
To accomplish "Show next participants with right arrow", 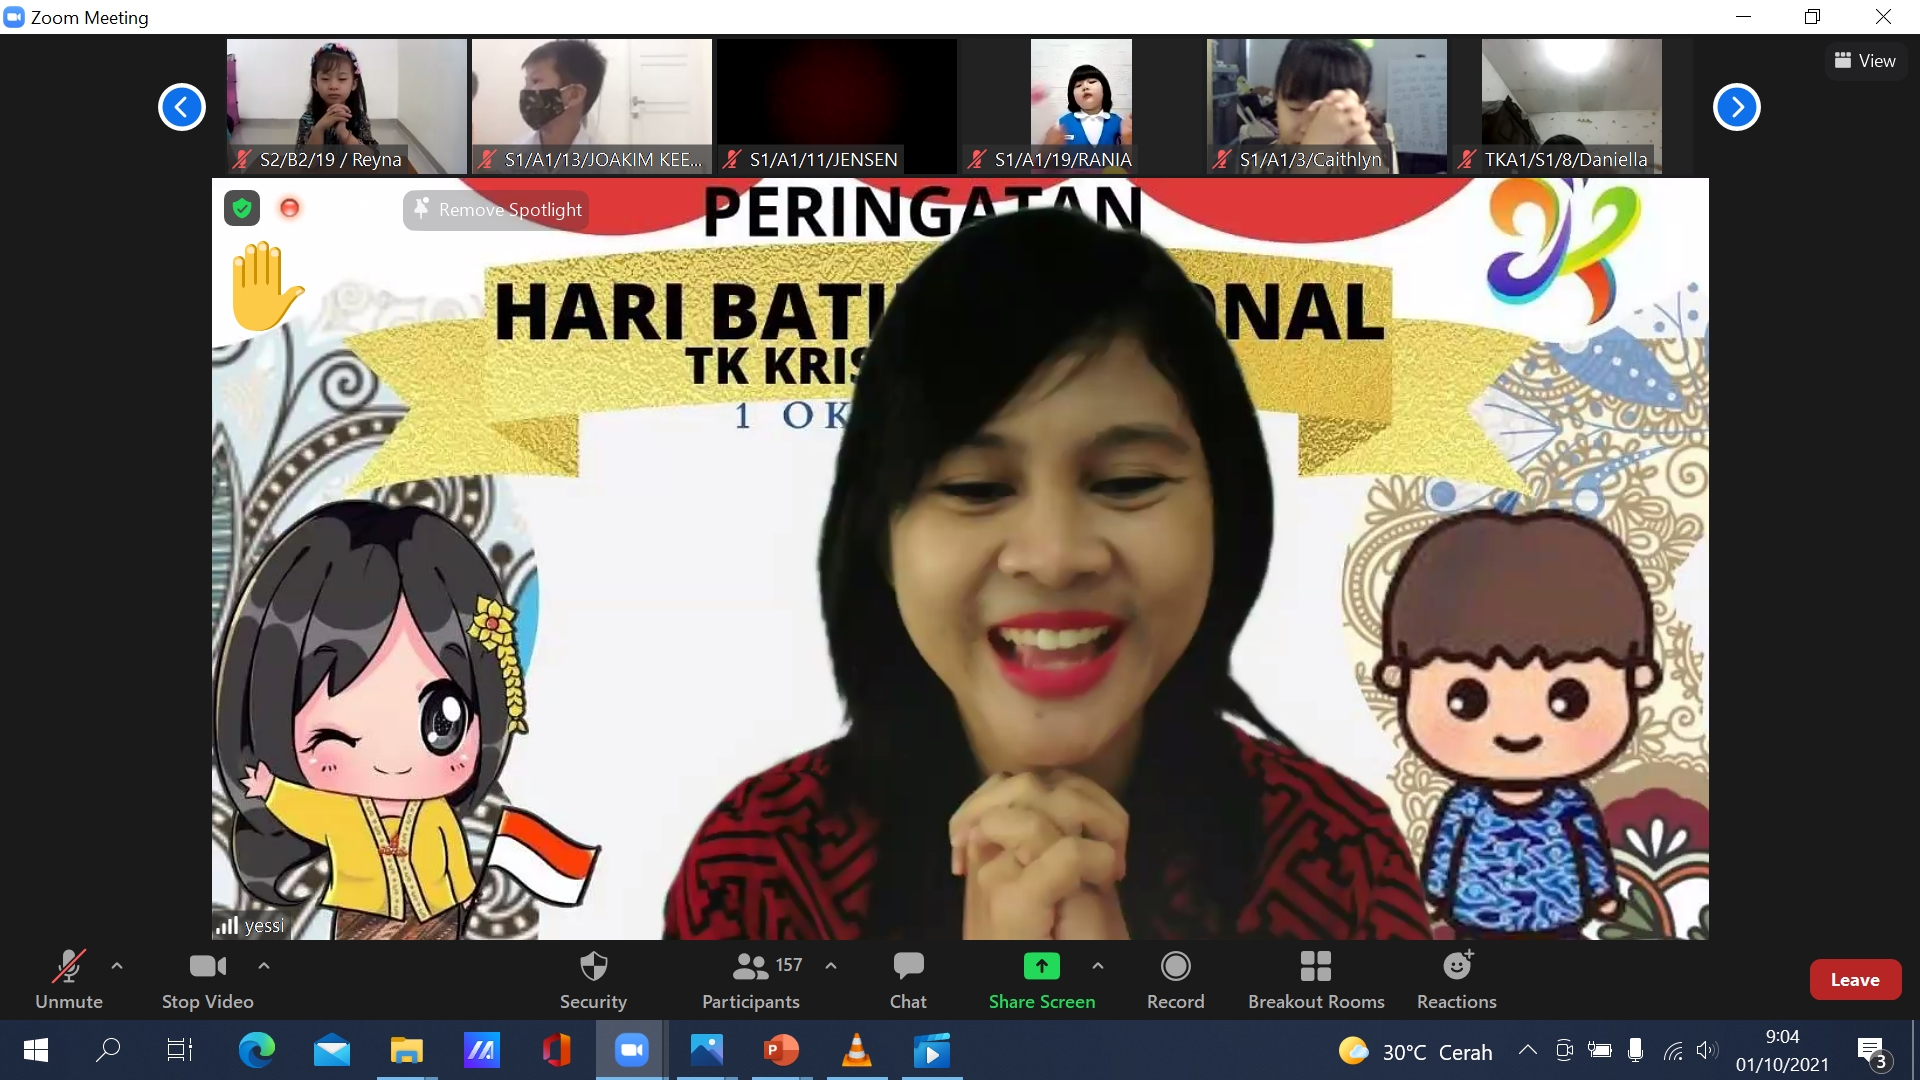I will click(x=1736, y=107).
